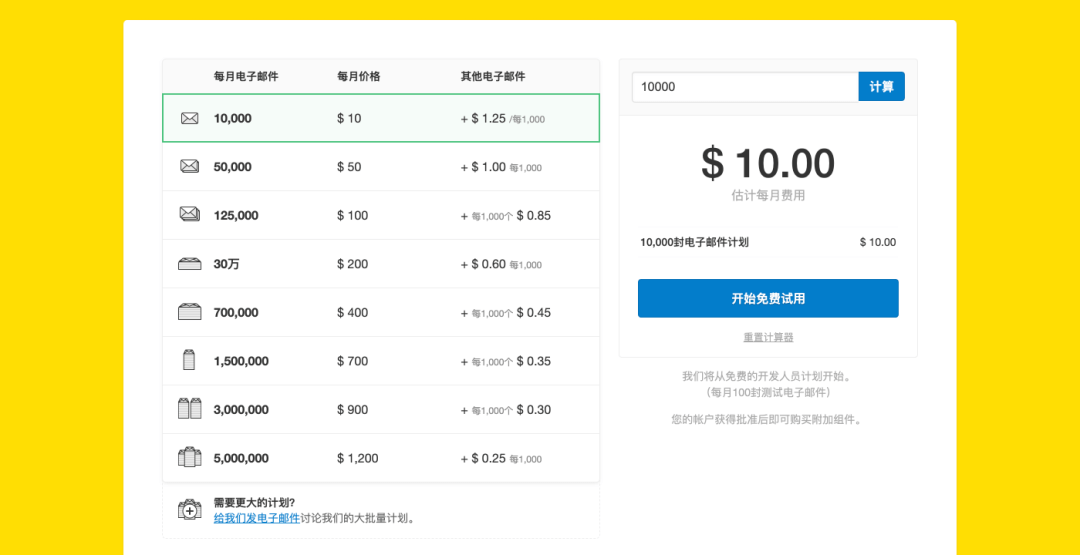Click the envelope stack icon for 30万 plan
Viewport: 1080px width, 555px height.
point(189,264)
